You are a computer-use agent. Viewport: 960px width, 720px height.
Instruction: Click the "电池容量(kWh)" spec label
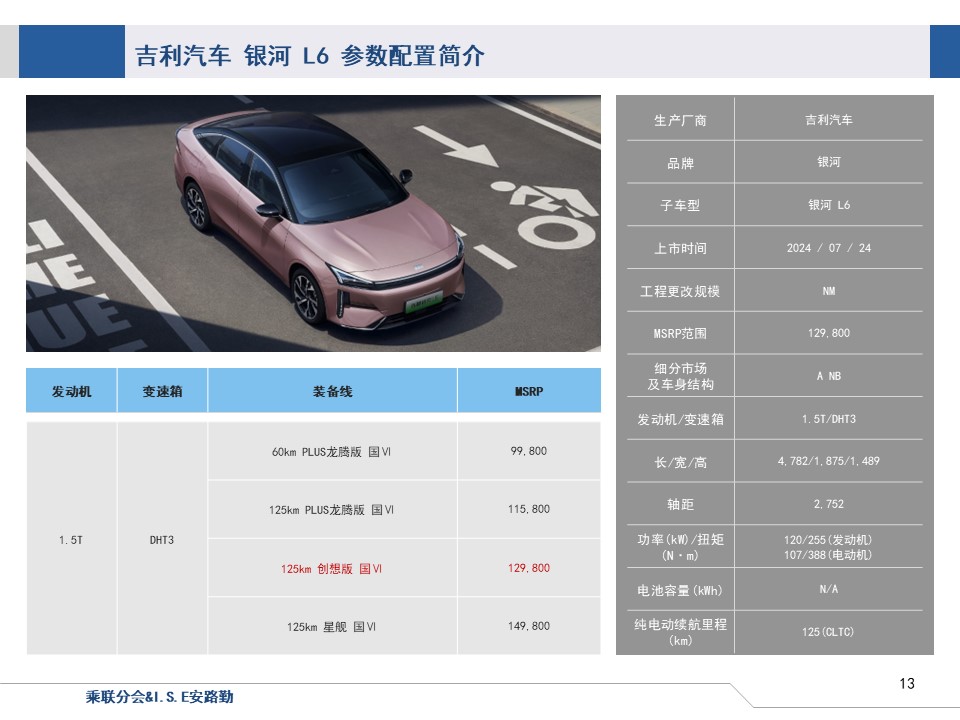point(680,590)
